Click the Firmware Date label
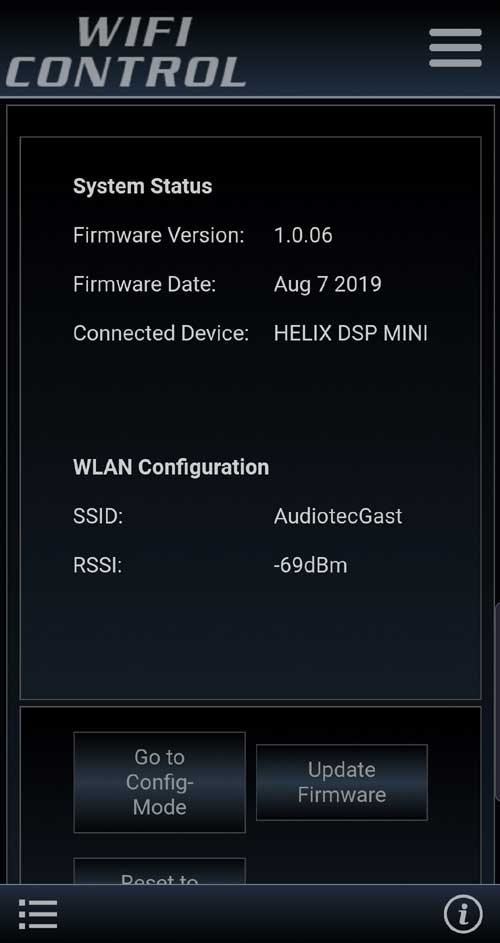500x943 pixels. (x=144, y=284)
